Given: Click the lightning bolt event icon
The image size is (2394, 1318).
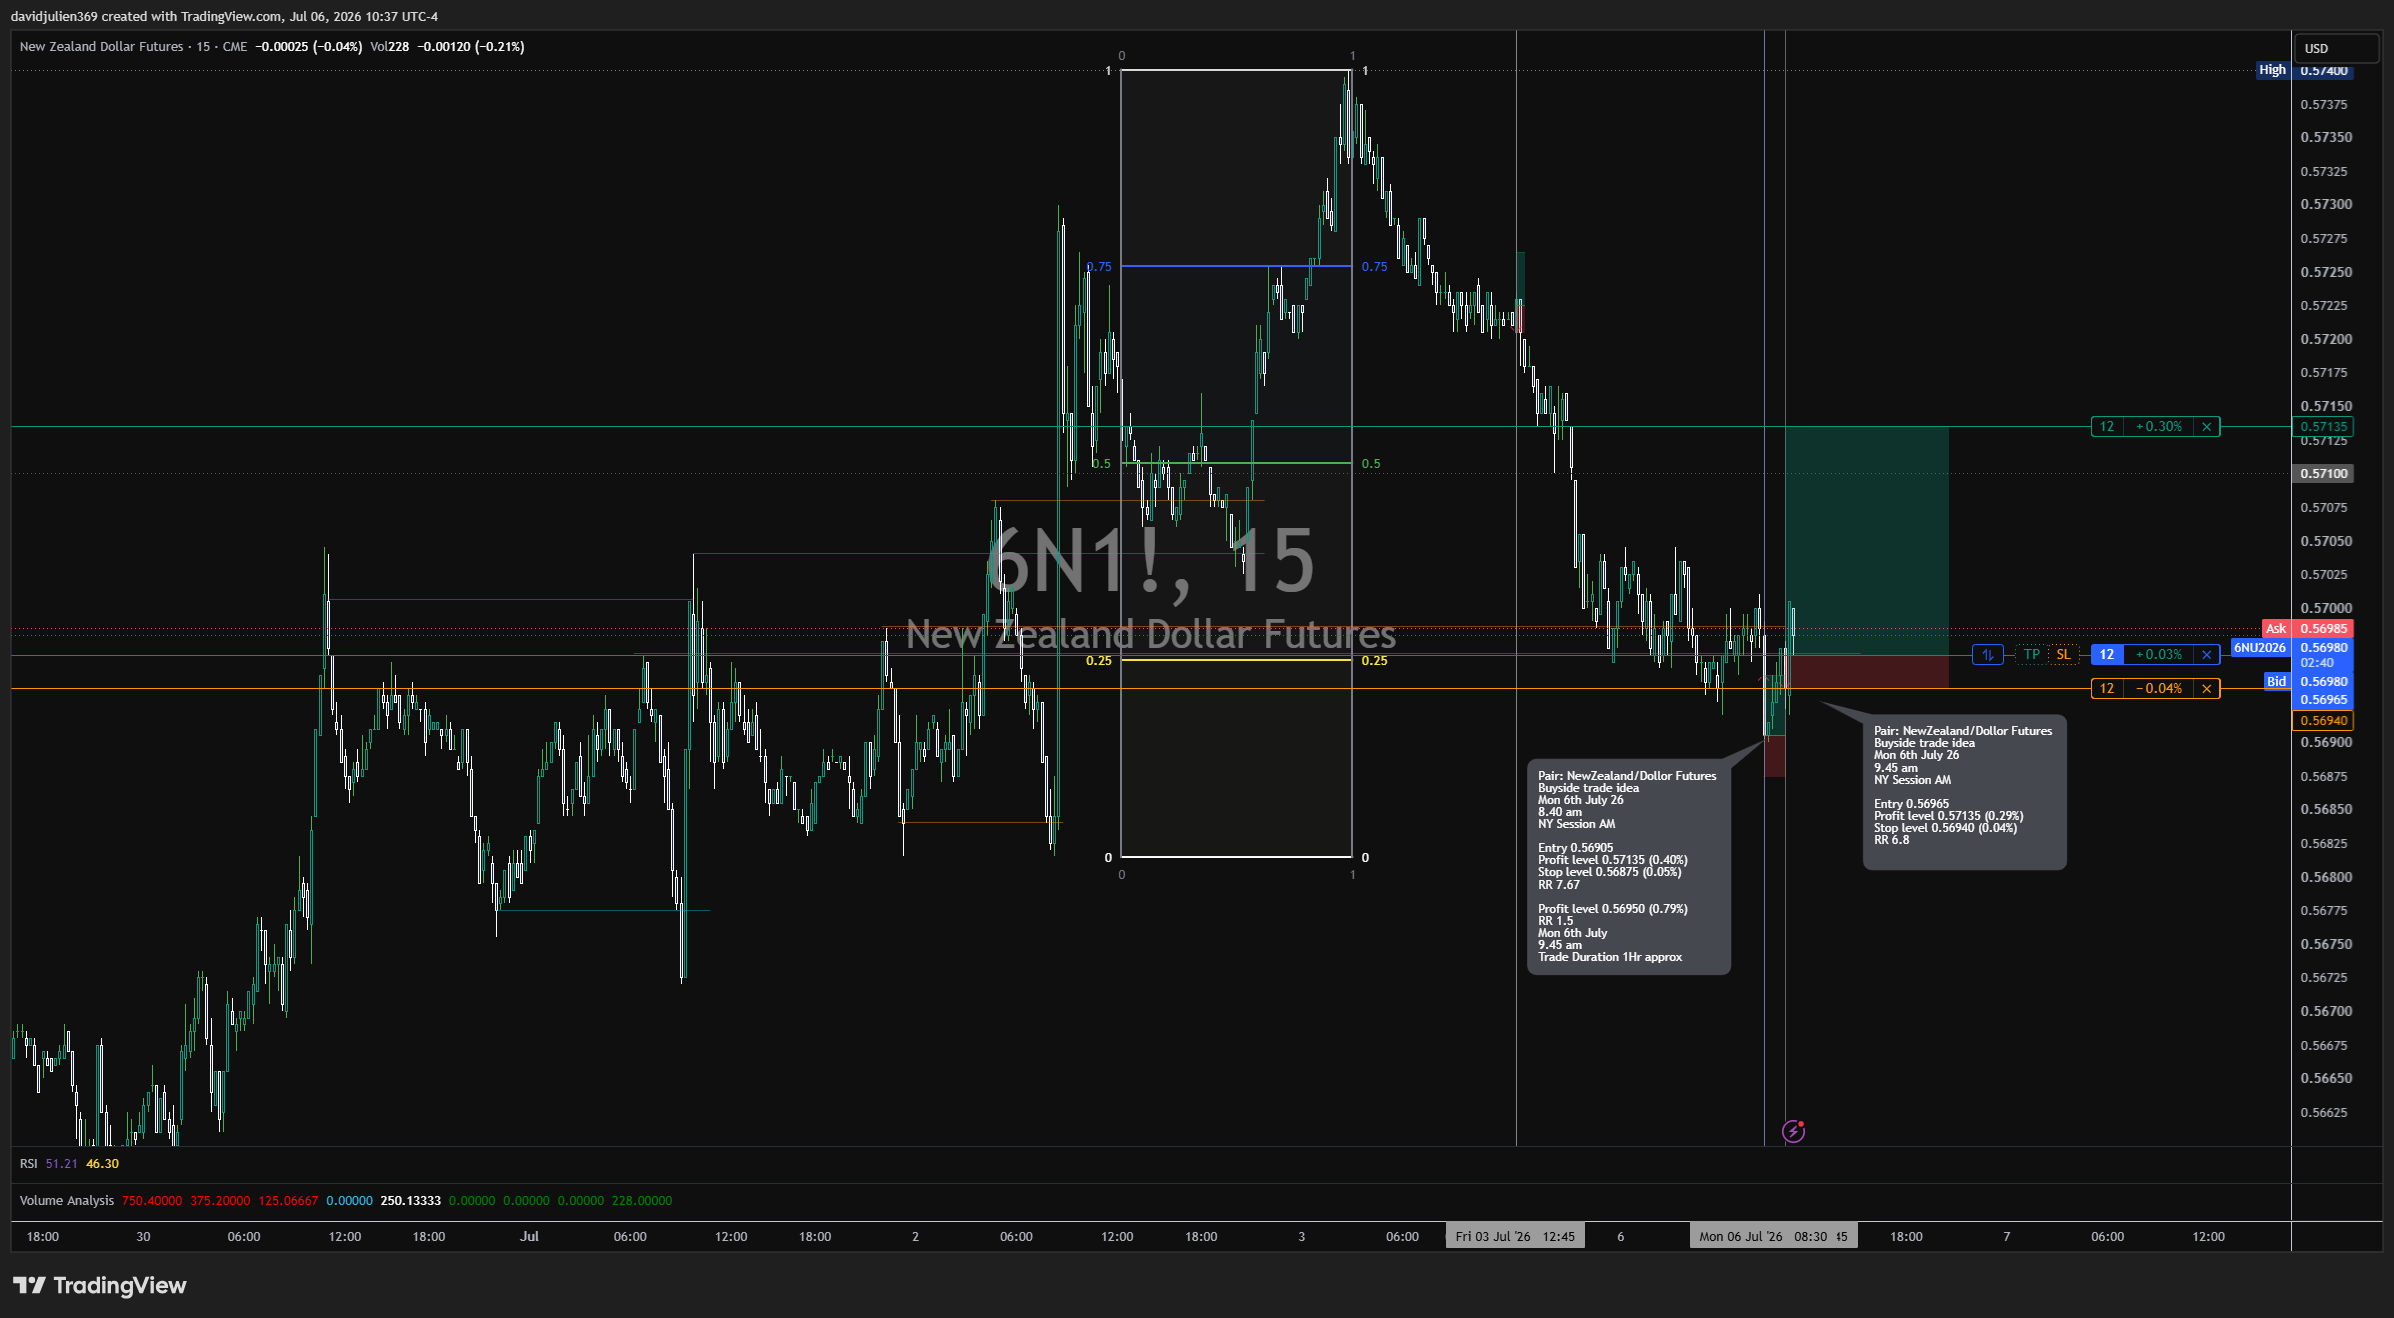Looking at the screenshot, I should 1794,1131.
